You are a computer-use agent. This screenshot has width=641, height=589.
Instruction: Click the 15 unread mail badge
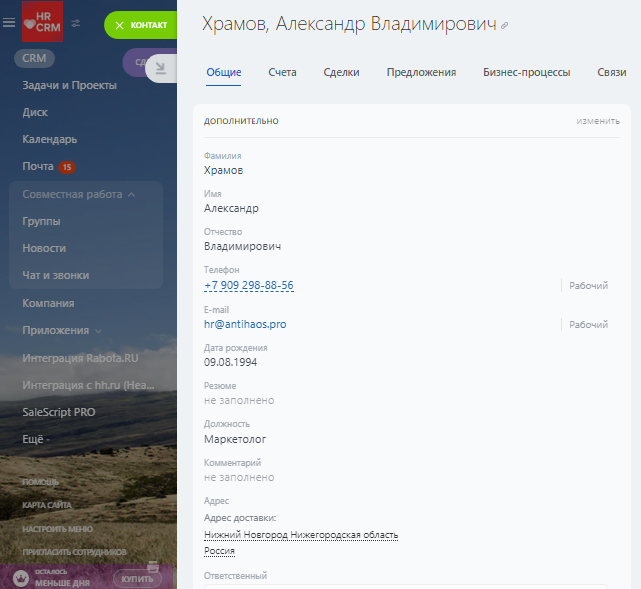click(x=67, y=167)
